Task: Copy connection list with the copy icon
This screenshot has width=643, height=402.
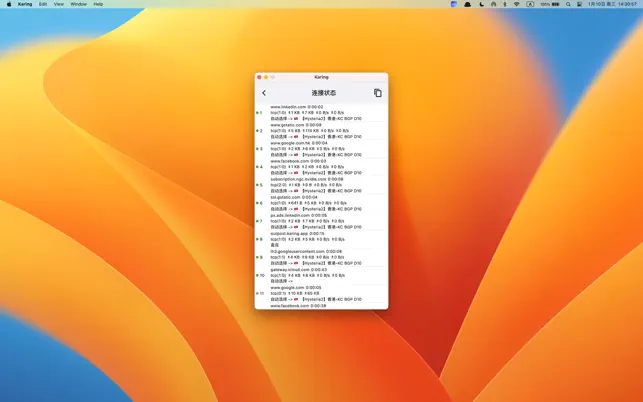Action: (378, 93)
